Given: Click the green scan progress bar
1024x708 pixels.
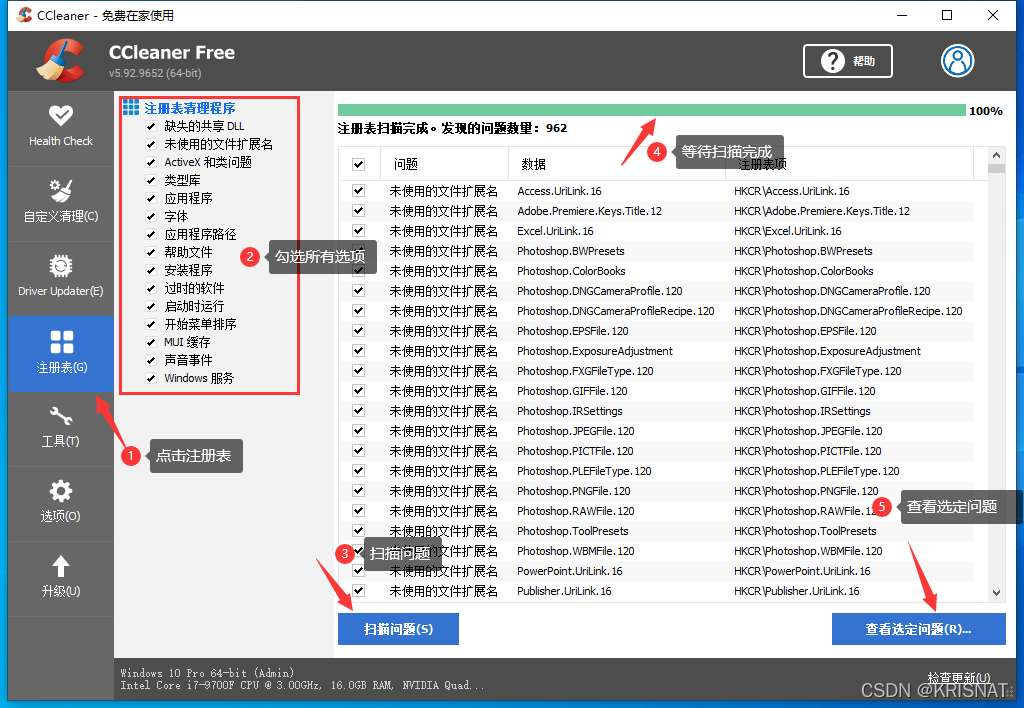Looking at the screenshot, I should pos(650,105).
